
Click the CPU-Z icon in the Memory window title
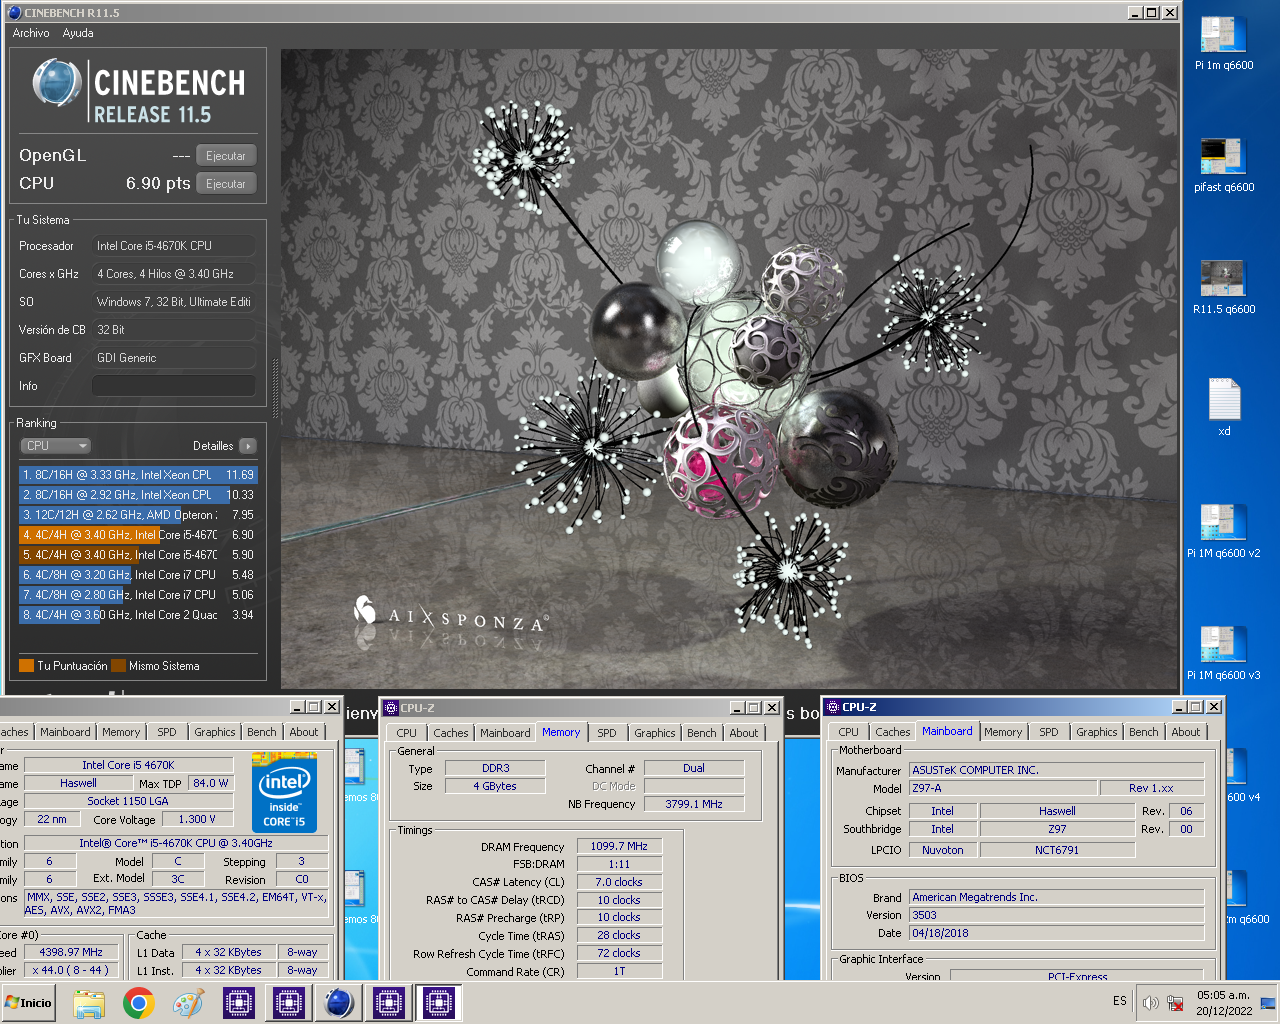pyautogui.click(x=391, y=707)
